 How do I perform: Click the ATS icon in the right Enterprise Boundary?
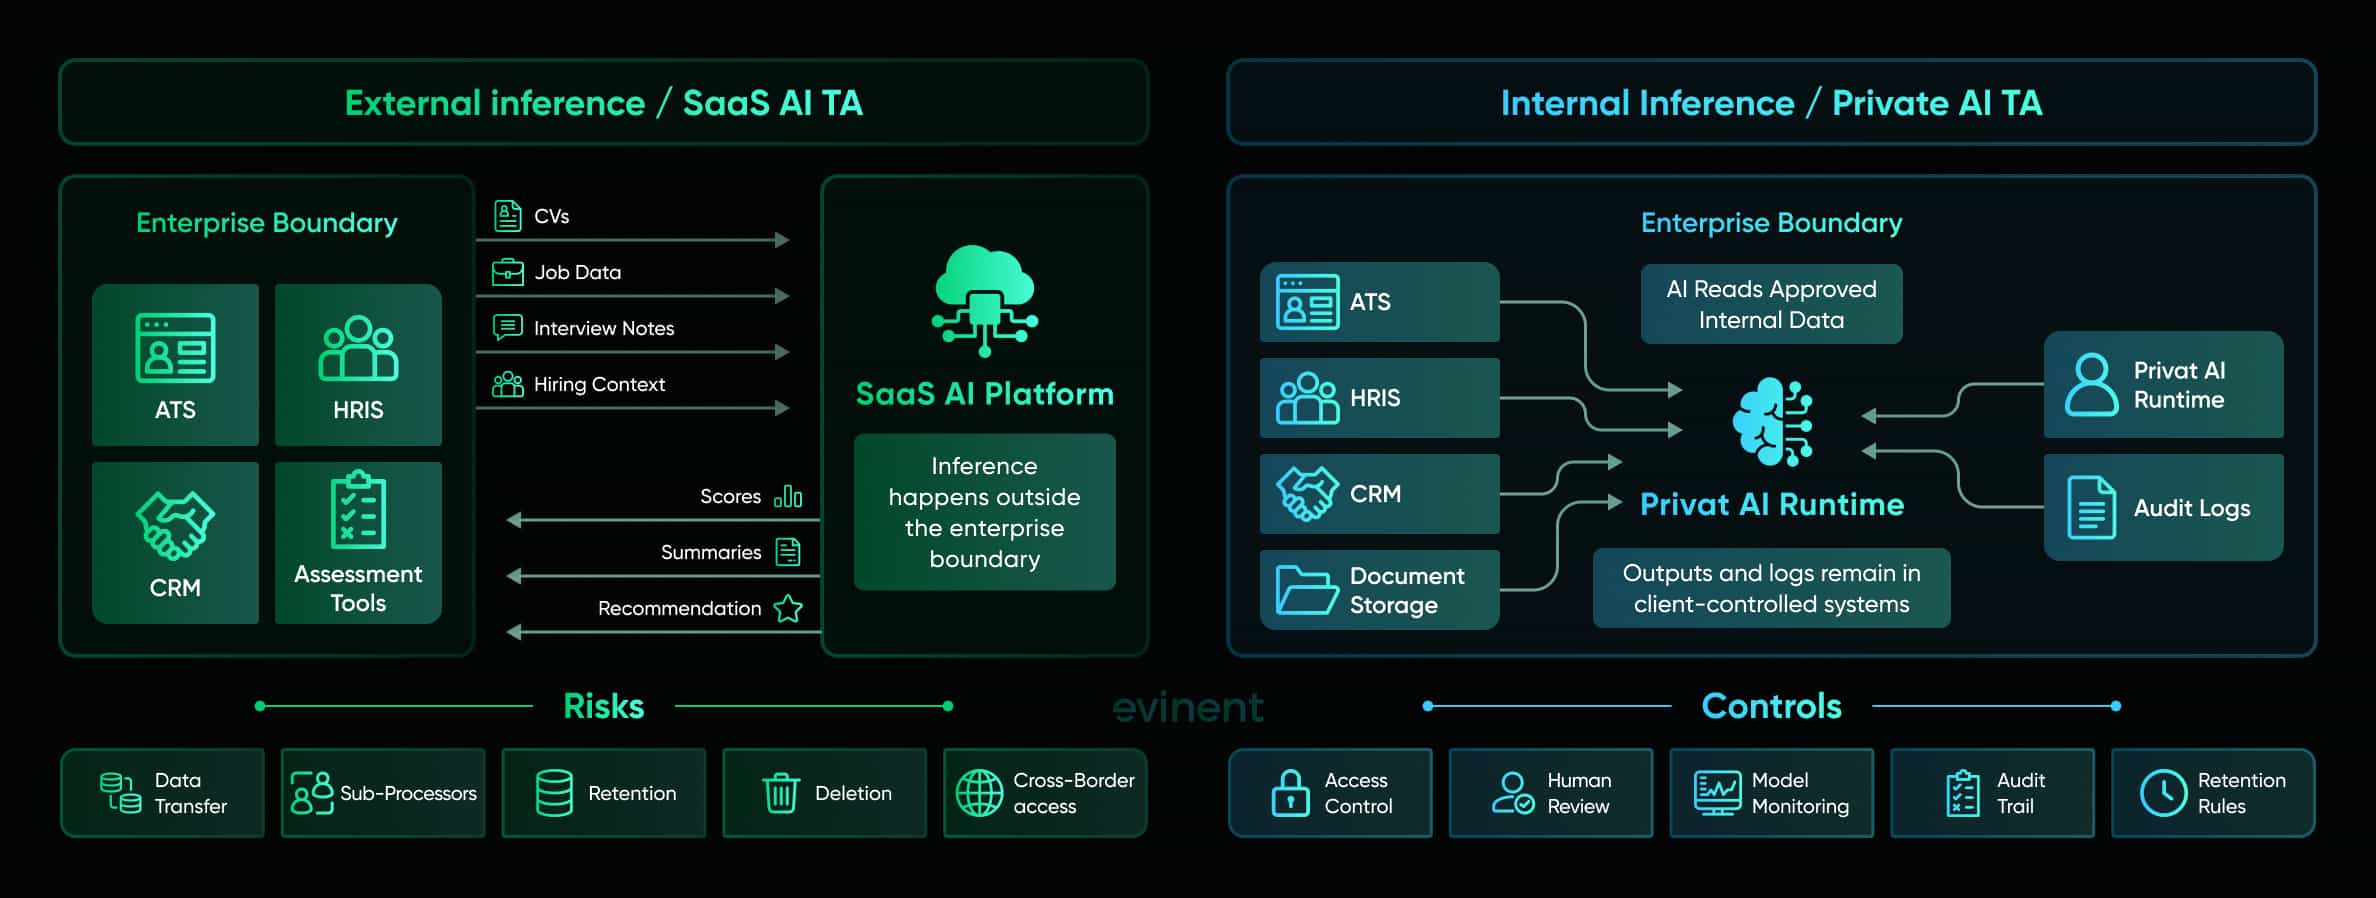pos(1307,302)
